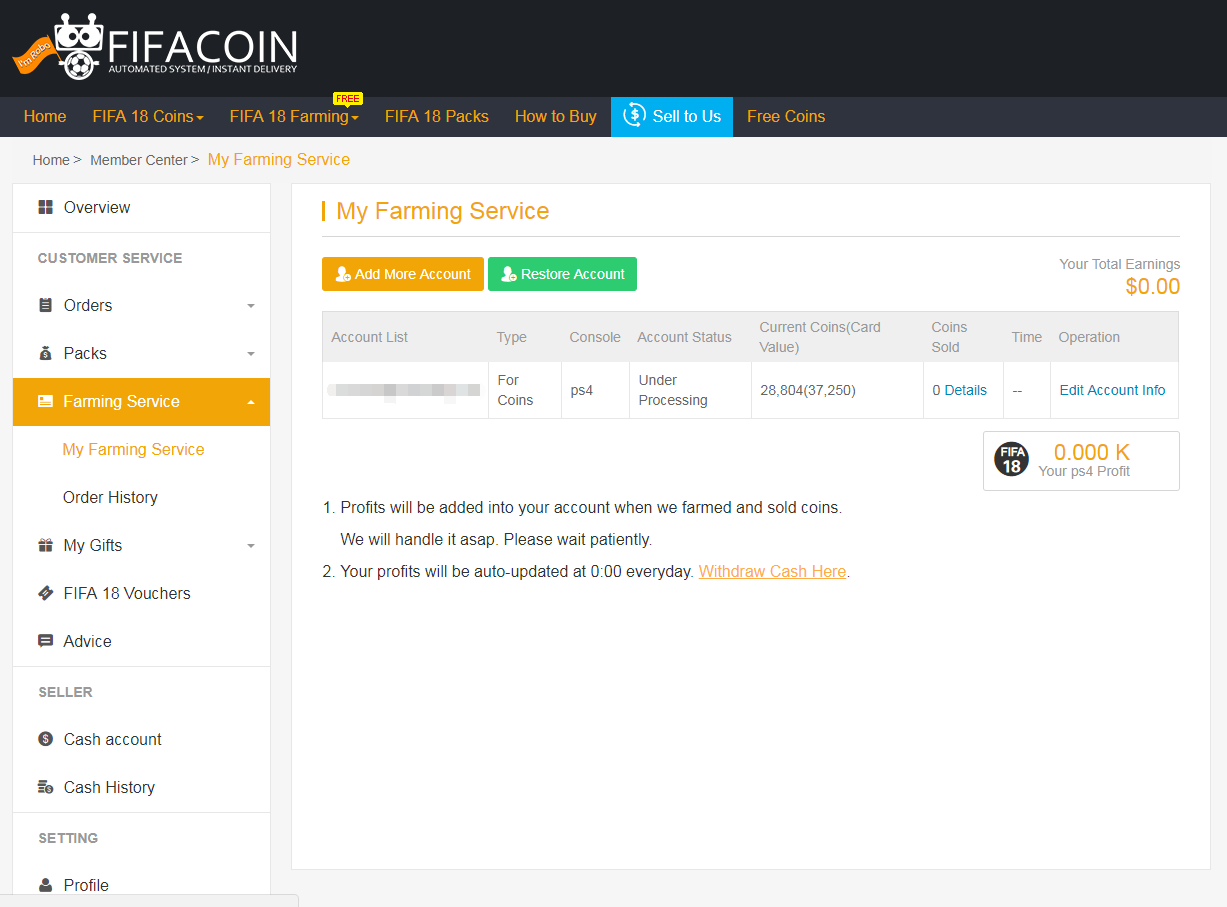Click the '0.000 K' ps4 profit value
This screenshot has height=907, width=1227.
click(1092, 453)
